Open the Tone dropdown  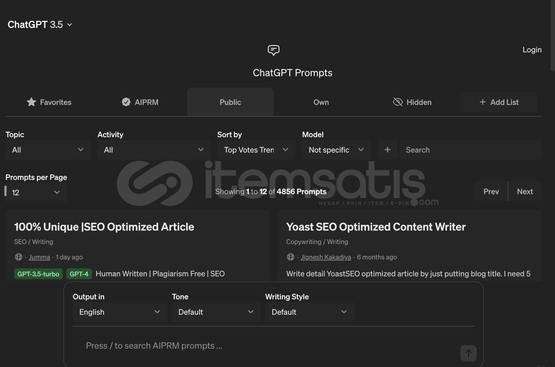click(x=216, y=312)
